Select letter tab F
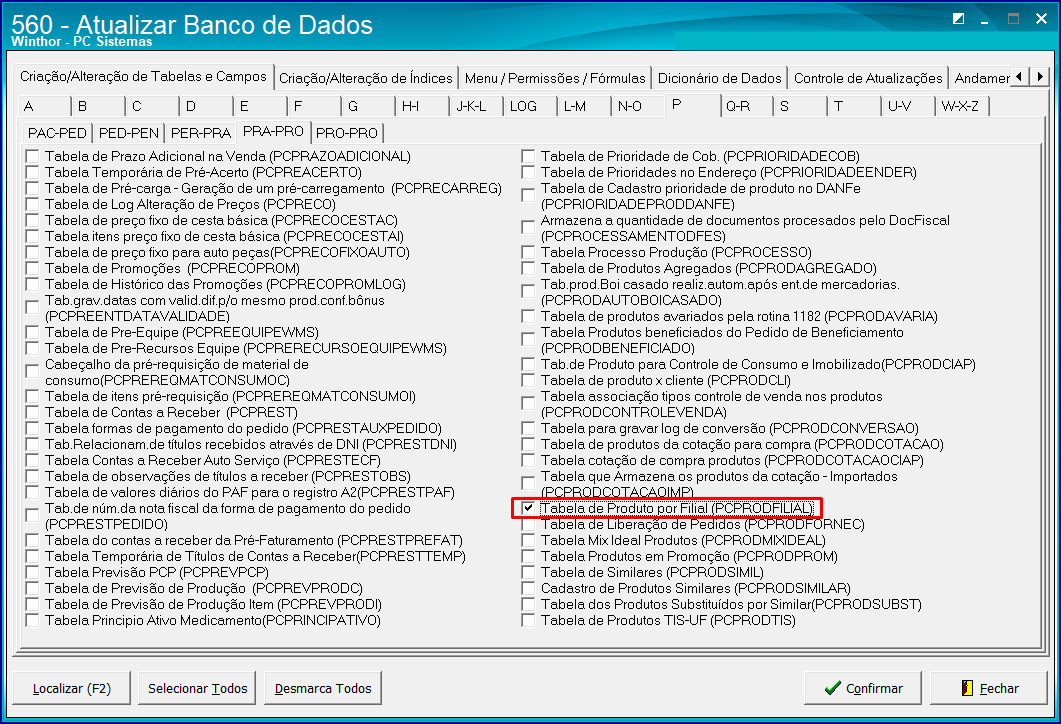Image resolution: width=1061 pixels, height=724 pixels. point(314,106)
